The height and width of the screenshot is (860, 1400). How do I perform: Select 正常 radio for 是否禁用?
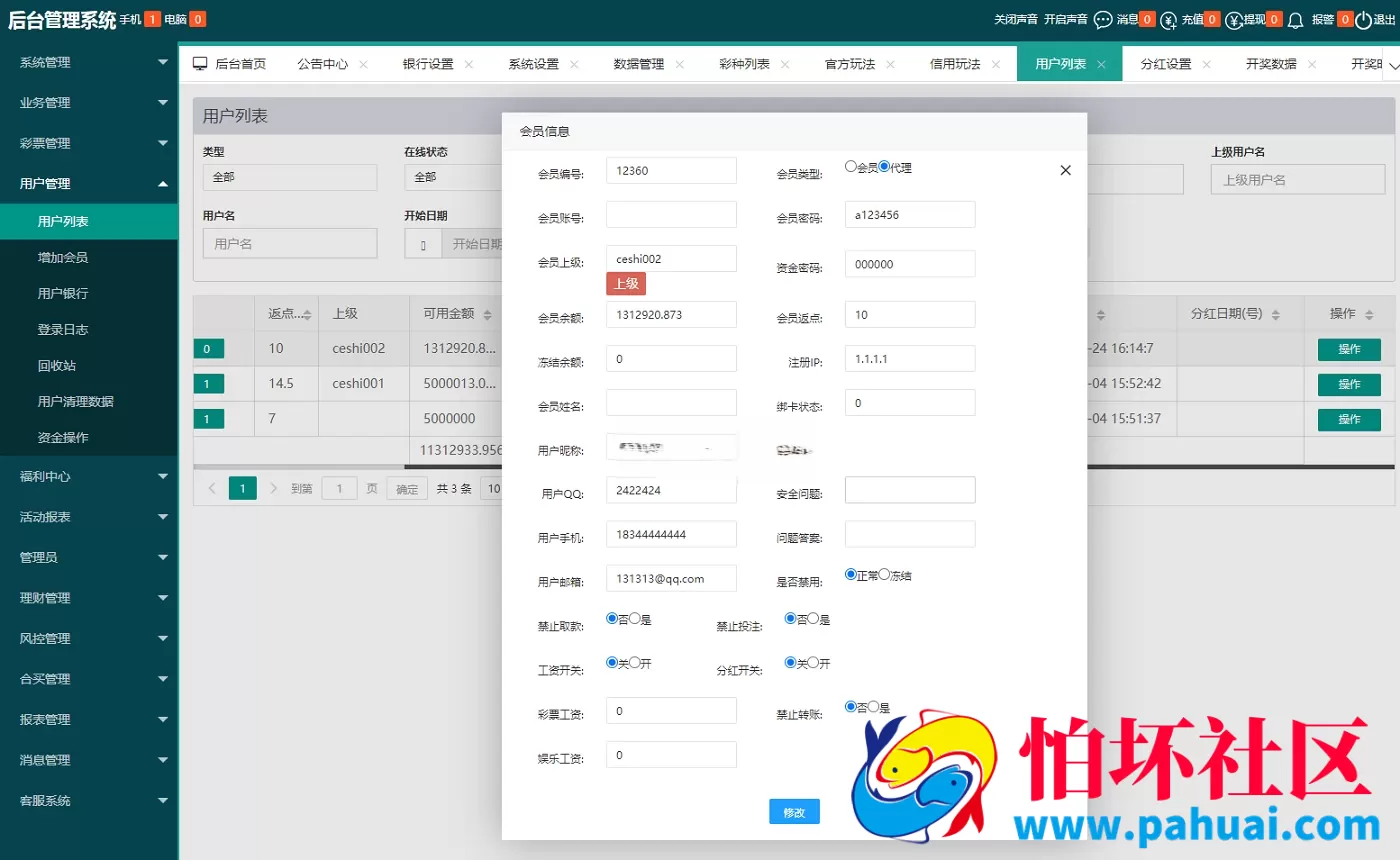[x=851, y=575]
